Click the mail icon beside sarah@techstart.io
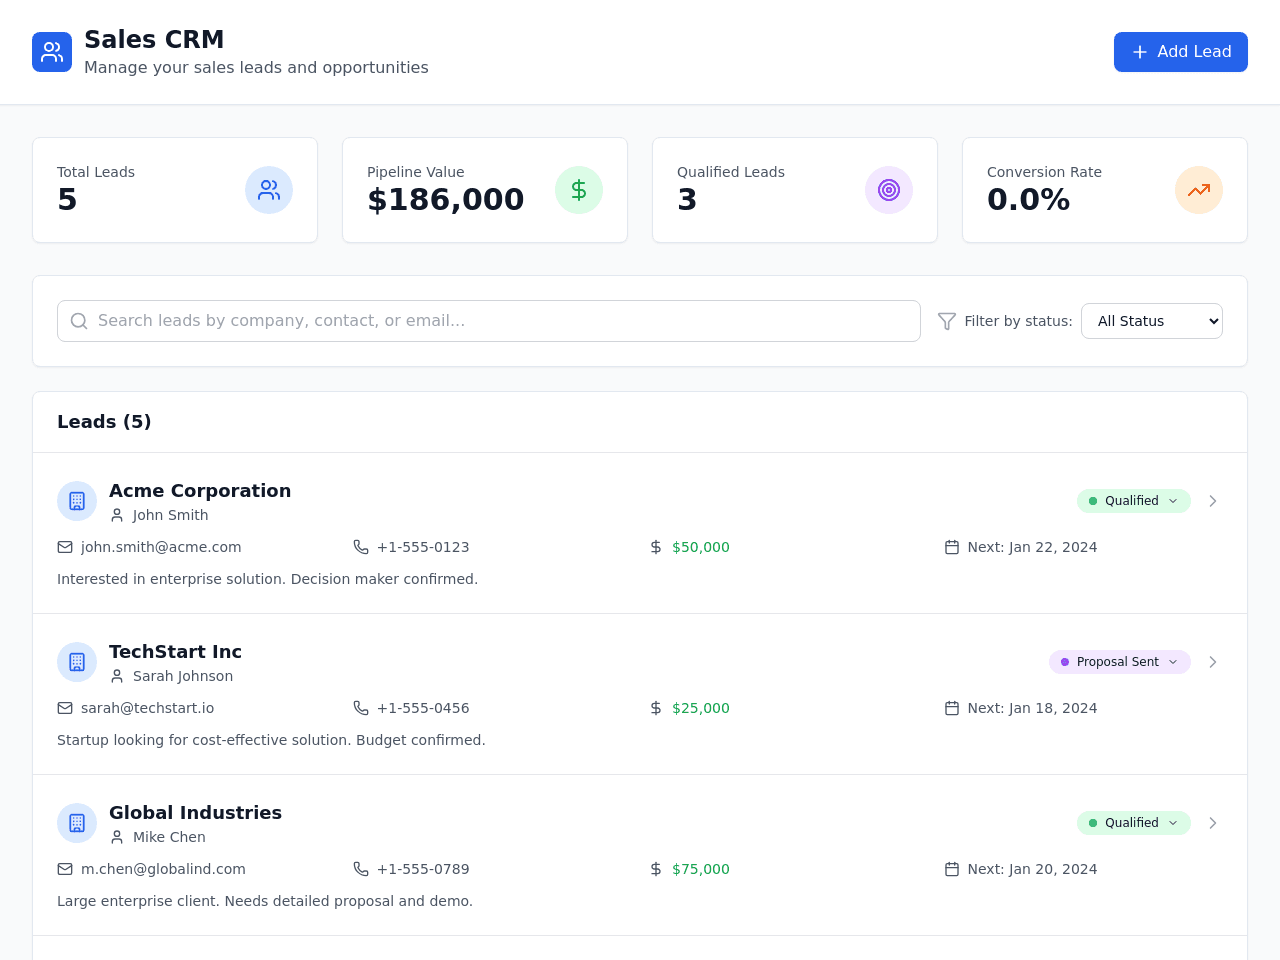This screenshot has width=1280, height=960. (x=65, y=708)
